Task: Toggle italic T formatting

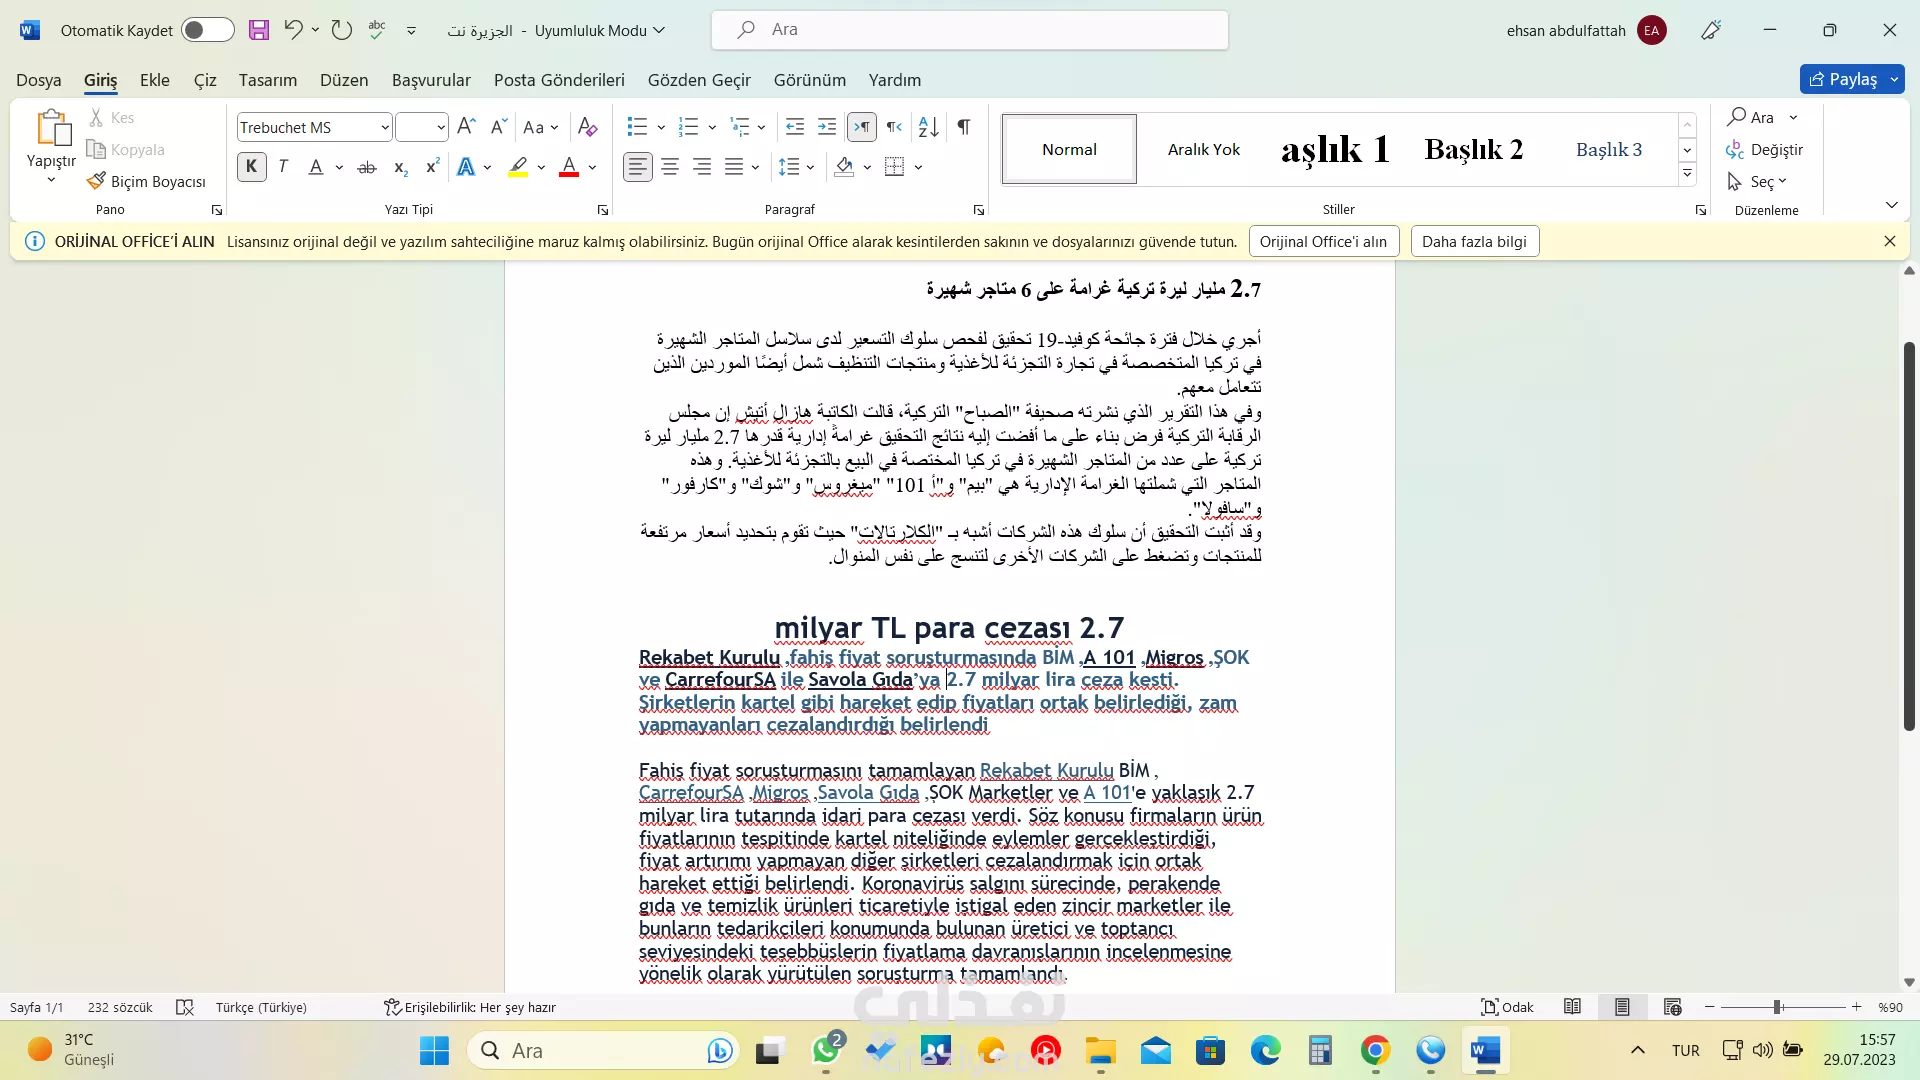Action: point(283,167)
